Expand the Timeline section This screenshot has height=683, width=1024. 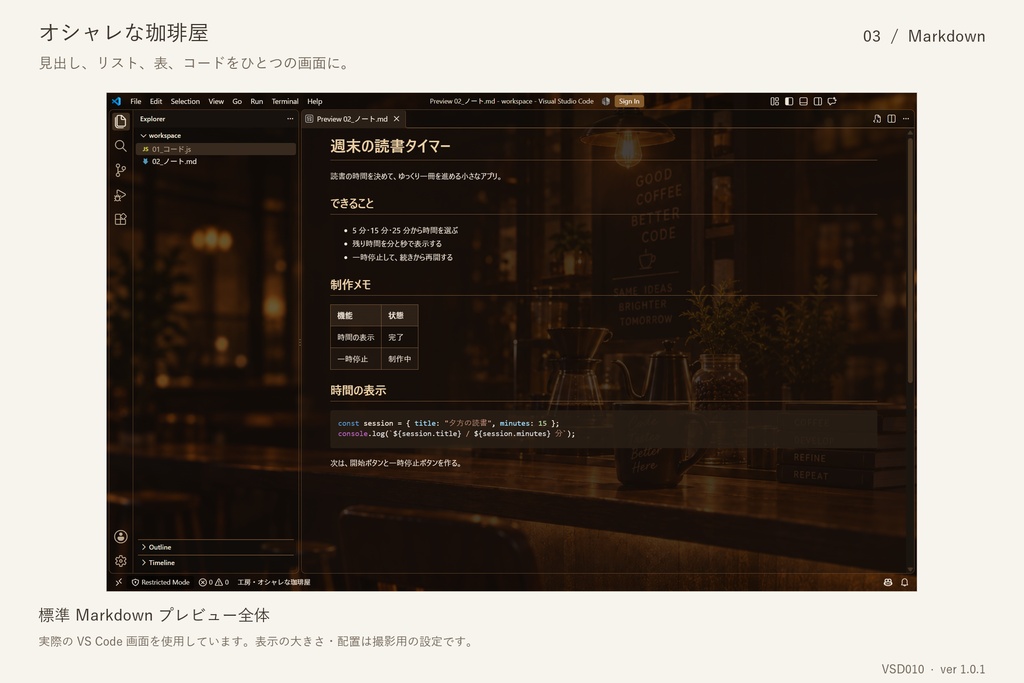[x=216, y=562]
